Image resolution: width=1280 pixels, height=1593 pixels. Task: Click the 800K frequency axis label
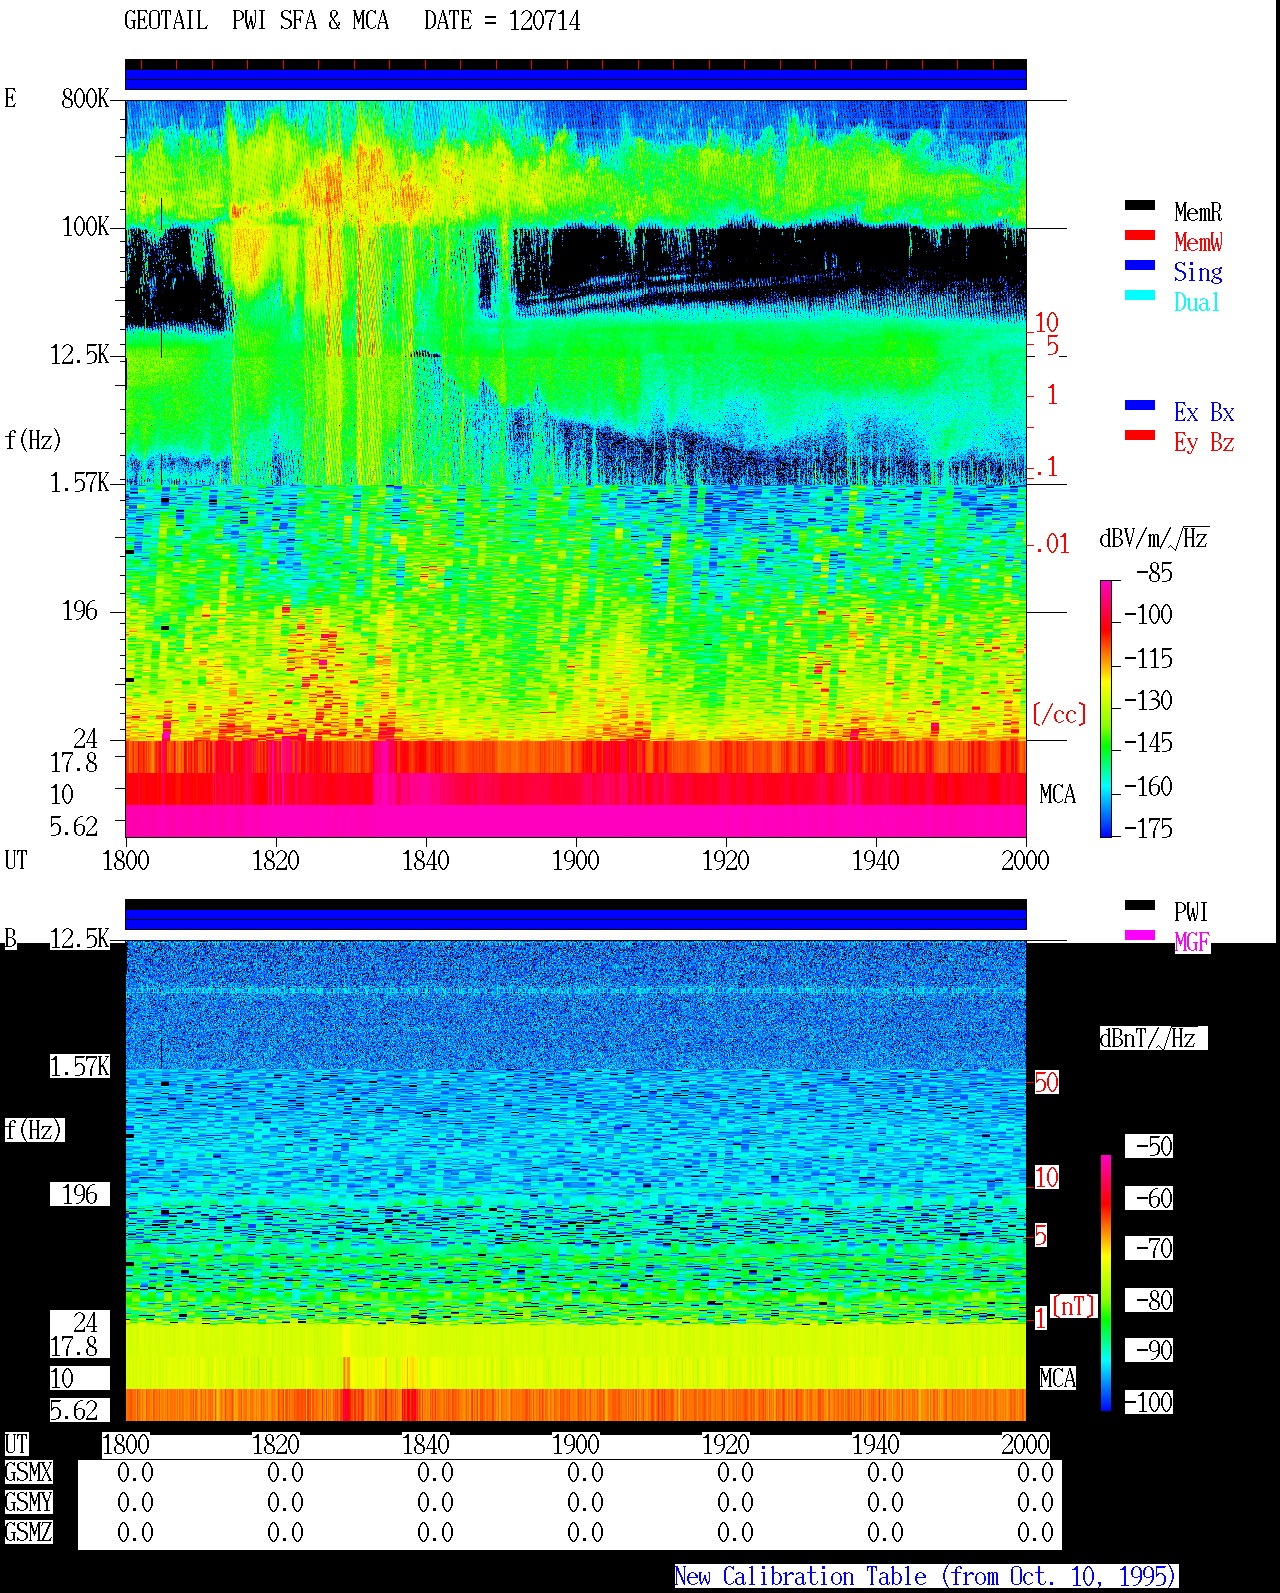[85, 98]
